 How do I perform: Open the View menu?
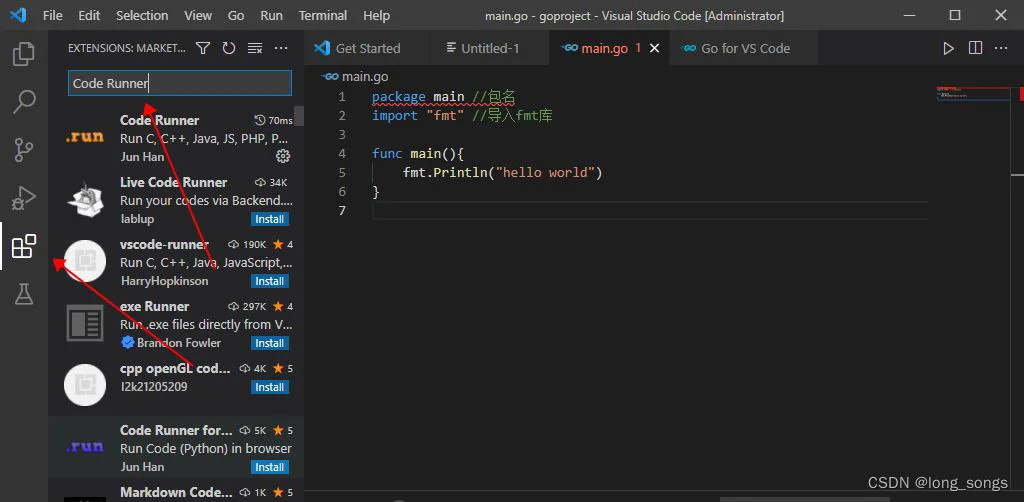click(197, 15)
